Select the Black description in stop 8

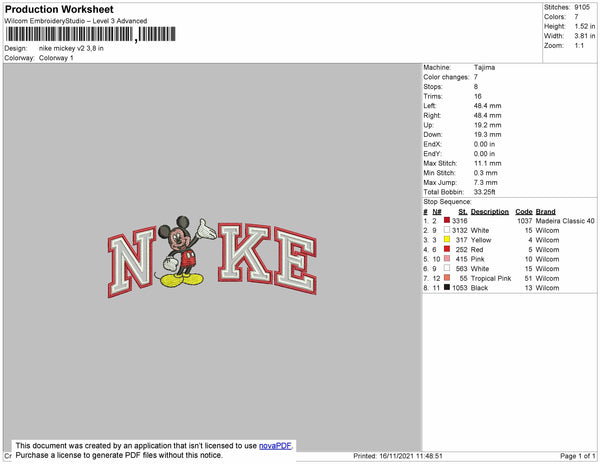click(479, 288)
